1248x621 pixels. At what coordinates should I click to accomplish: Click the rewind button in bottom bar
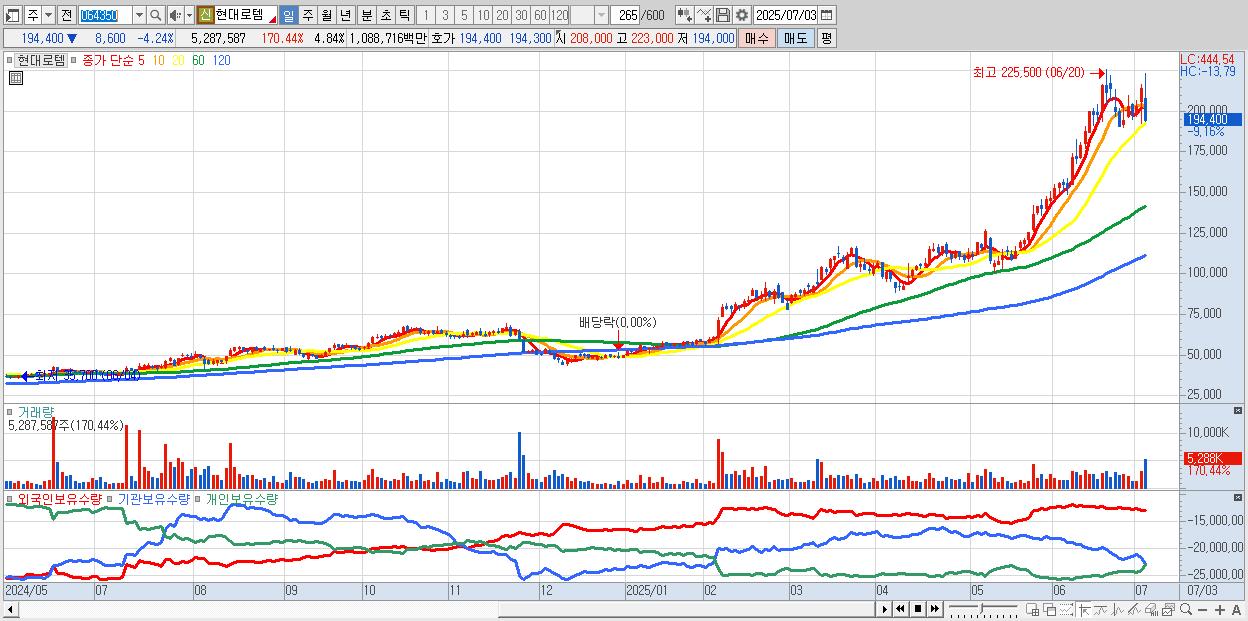[x=900, y=609]
